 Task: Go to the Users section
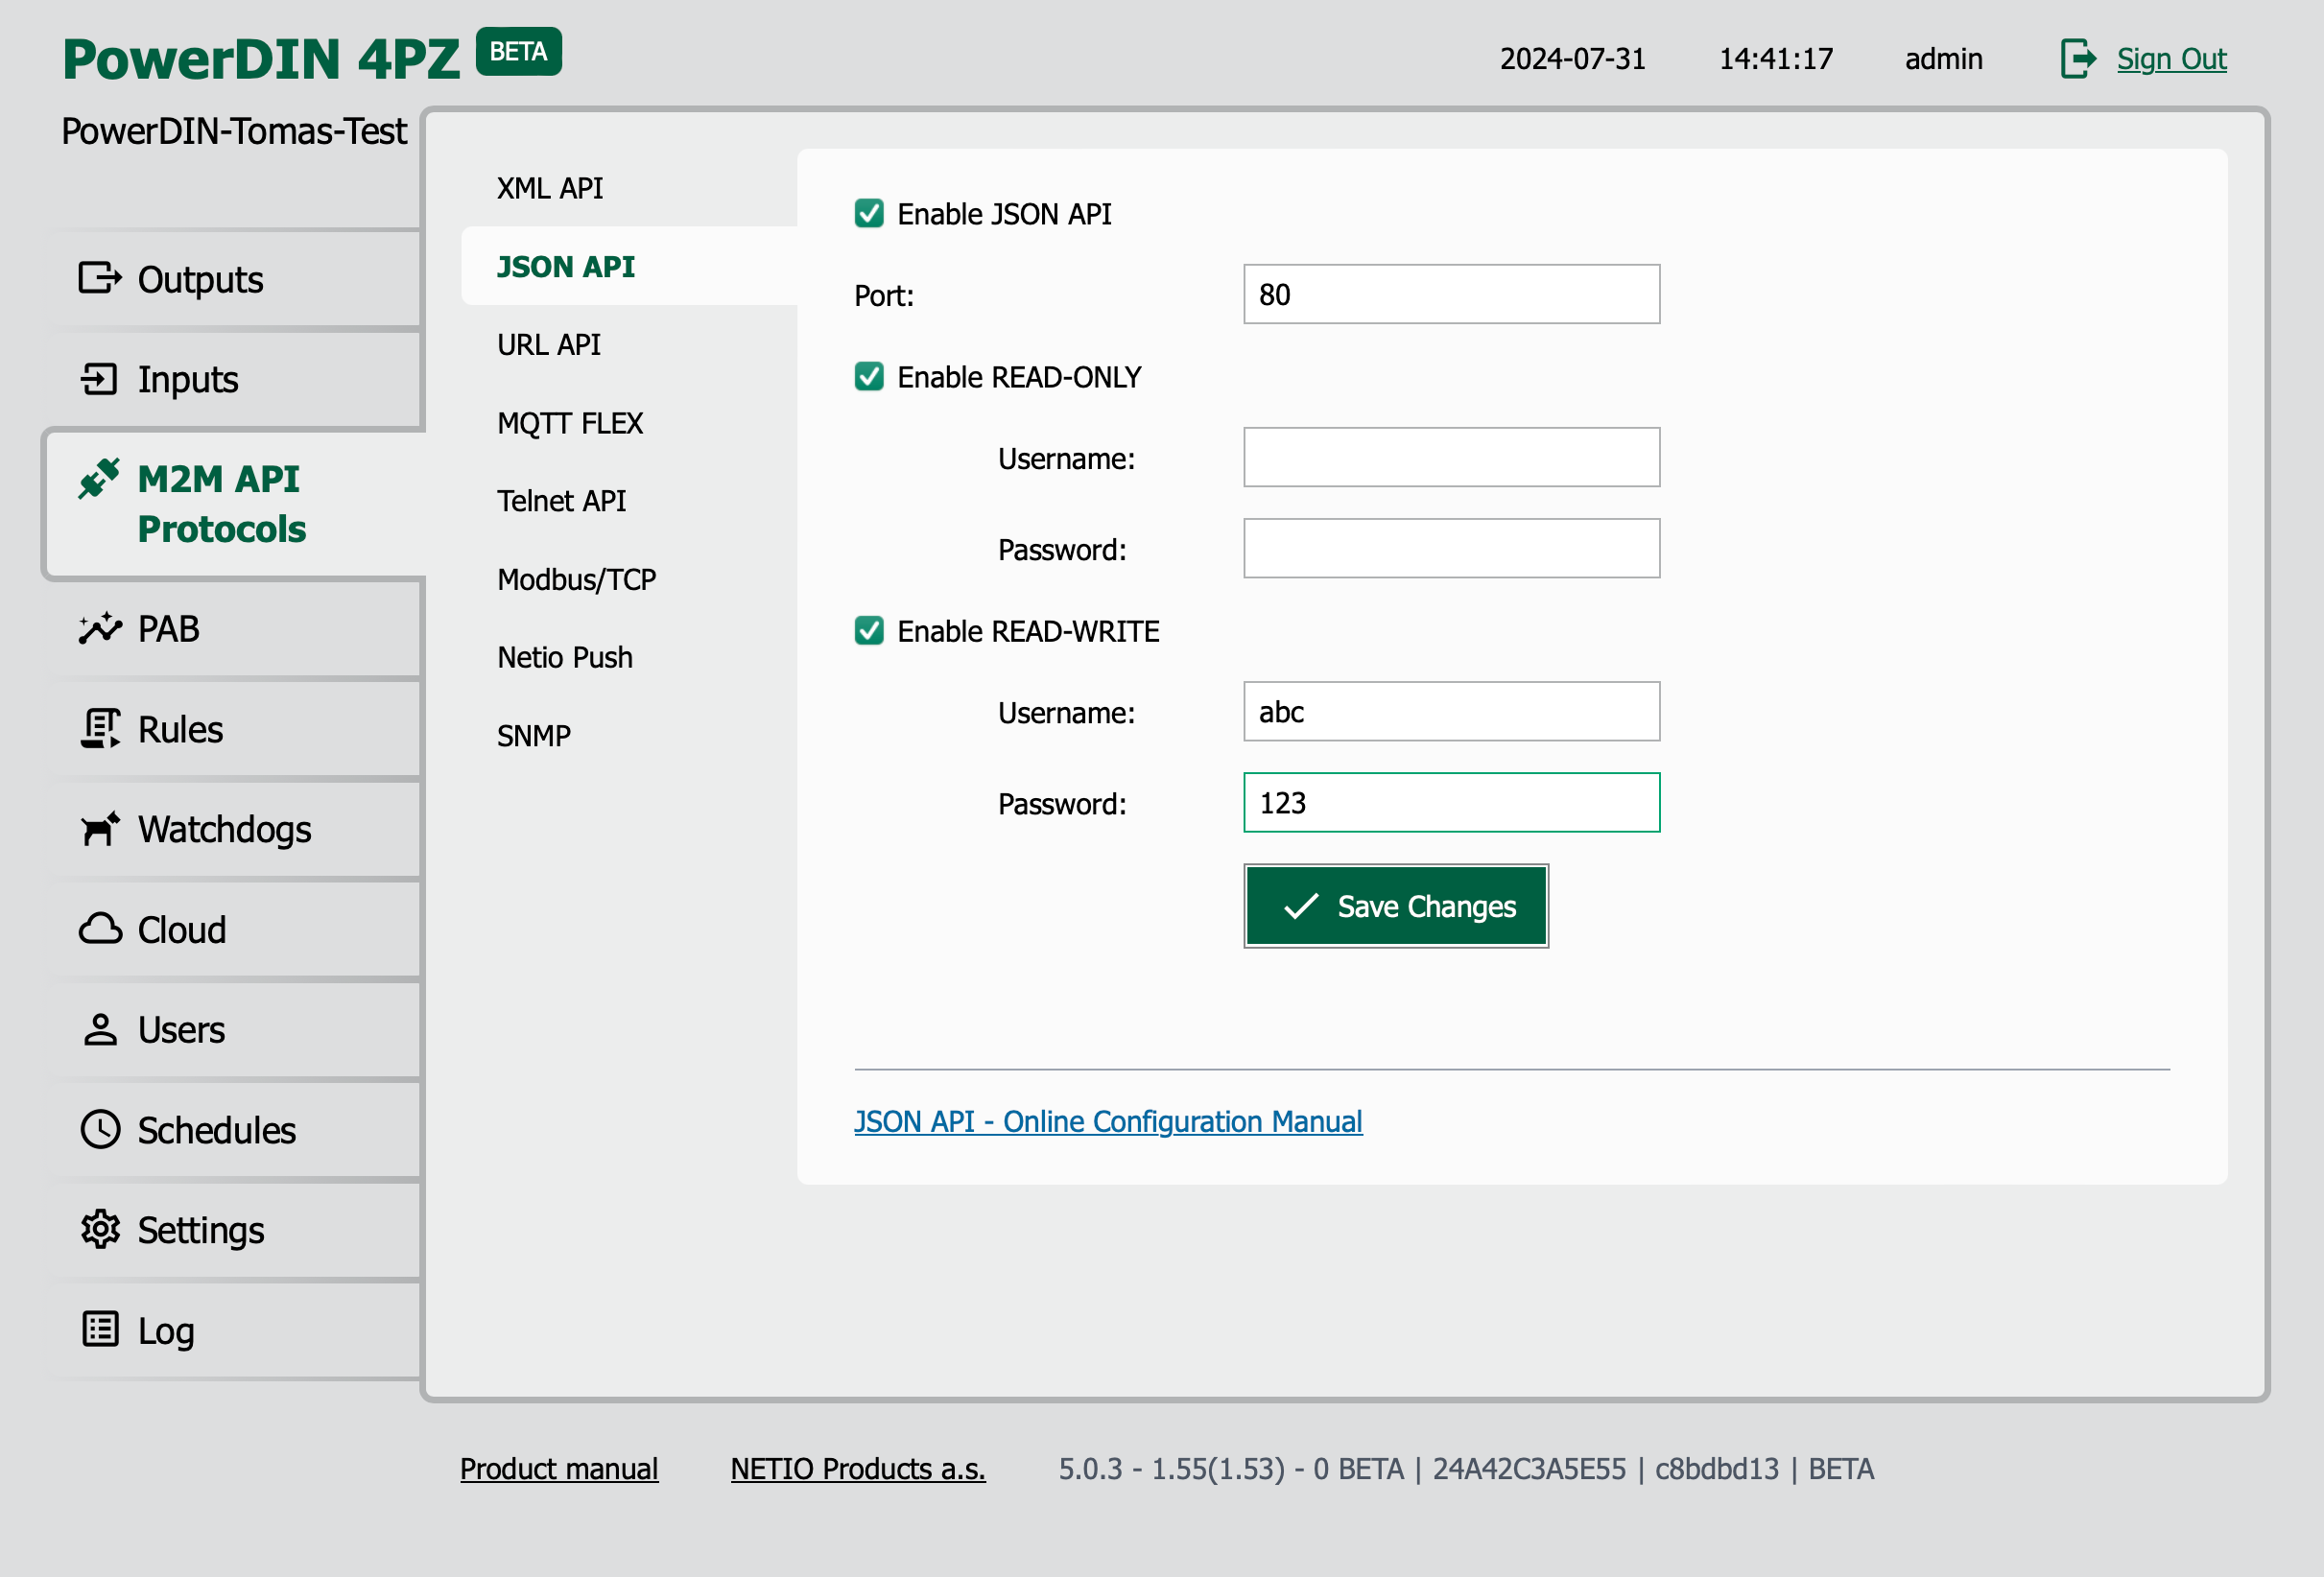tap(234, 1030)
